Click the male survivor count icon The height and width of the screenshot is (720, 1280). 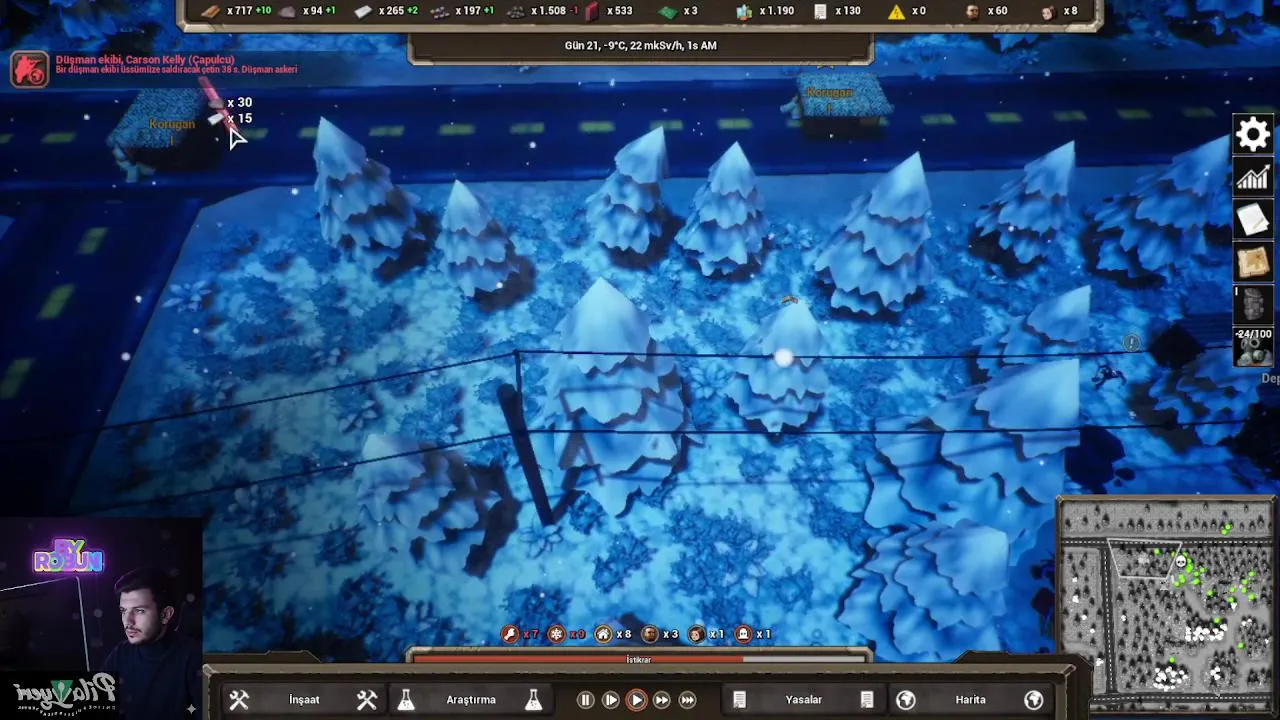coord(972,11)
